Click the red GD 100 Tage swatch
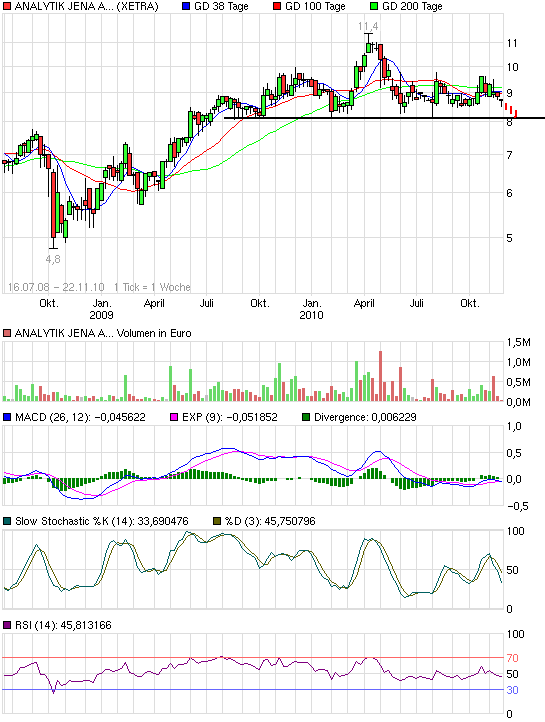 click(277, 6)
